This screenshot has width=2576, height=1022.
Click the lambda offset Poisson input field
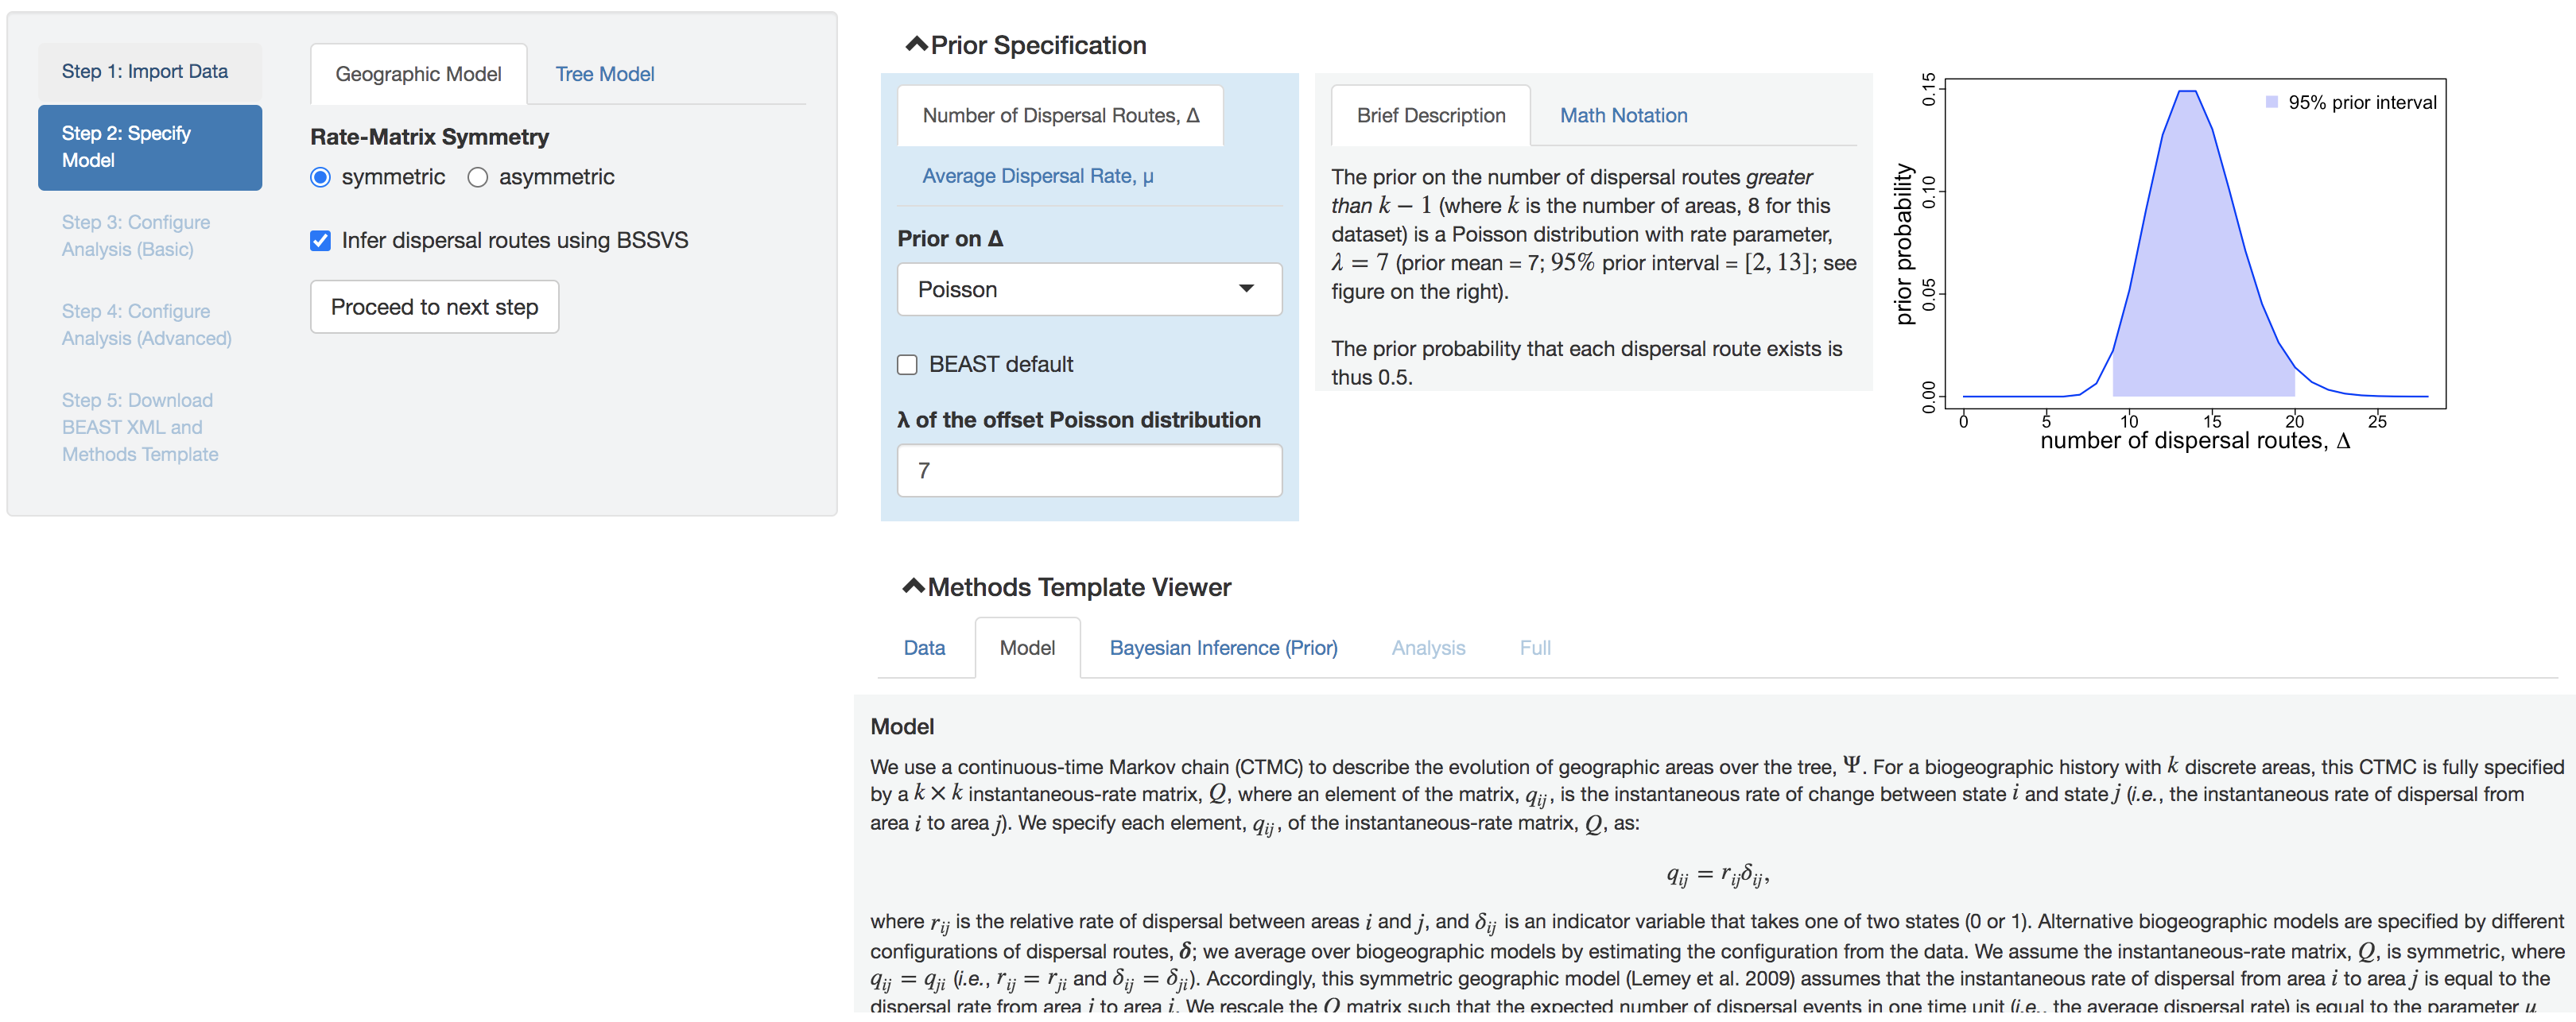coord(1089,471)
